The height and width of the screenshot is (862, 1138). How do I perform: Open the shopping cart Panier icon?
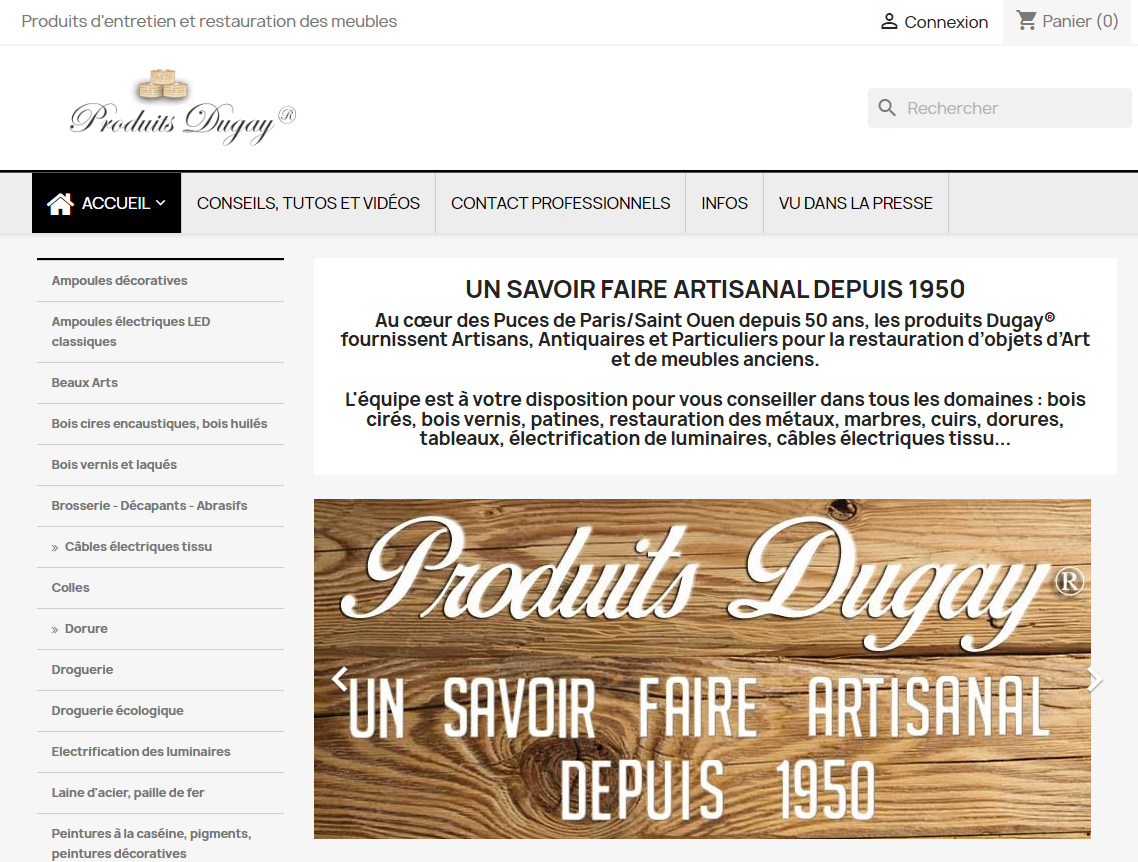[x=1026, y=21]
